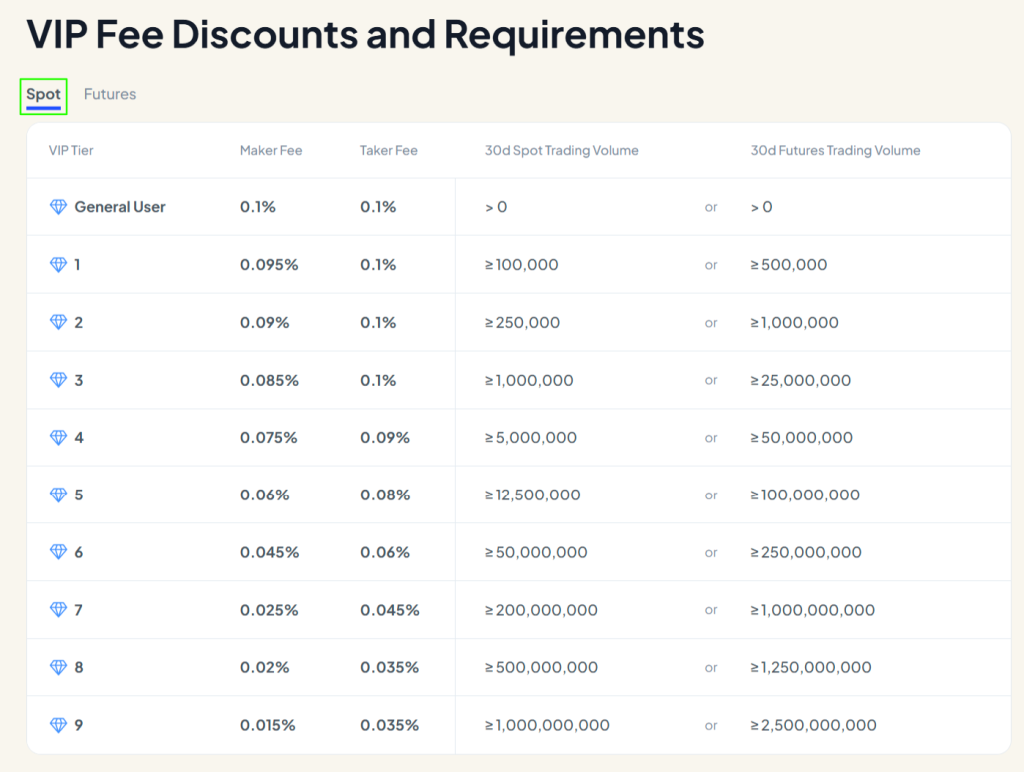Click the diamond icon for VIP tier 8
The width and height of the screenshot is (1024, 772).
tap(57, 667)
